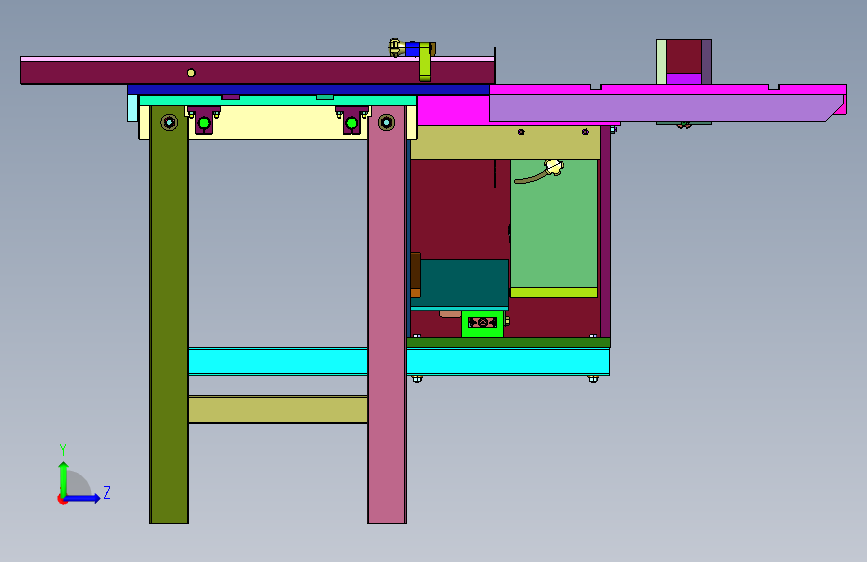
Task: Select the khaki plate above the enclosure
Action: pyautogui.click(x=505, y=143)
